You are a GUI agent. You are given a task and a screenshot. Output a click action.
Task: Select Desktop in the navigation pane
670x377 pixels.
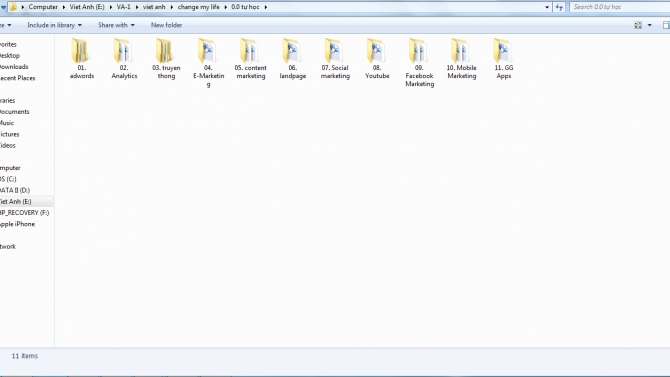[9, 56]
